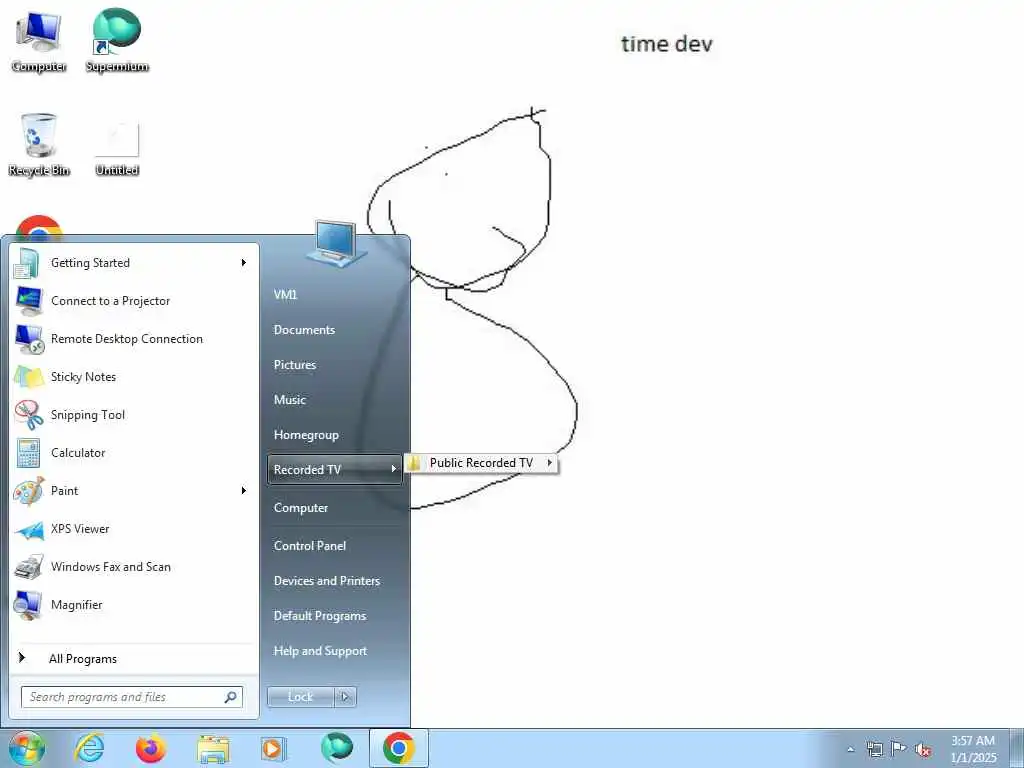Select Recorded TV menu item
1024x768 pixels.
(x=334, y=470)
